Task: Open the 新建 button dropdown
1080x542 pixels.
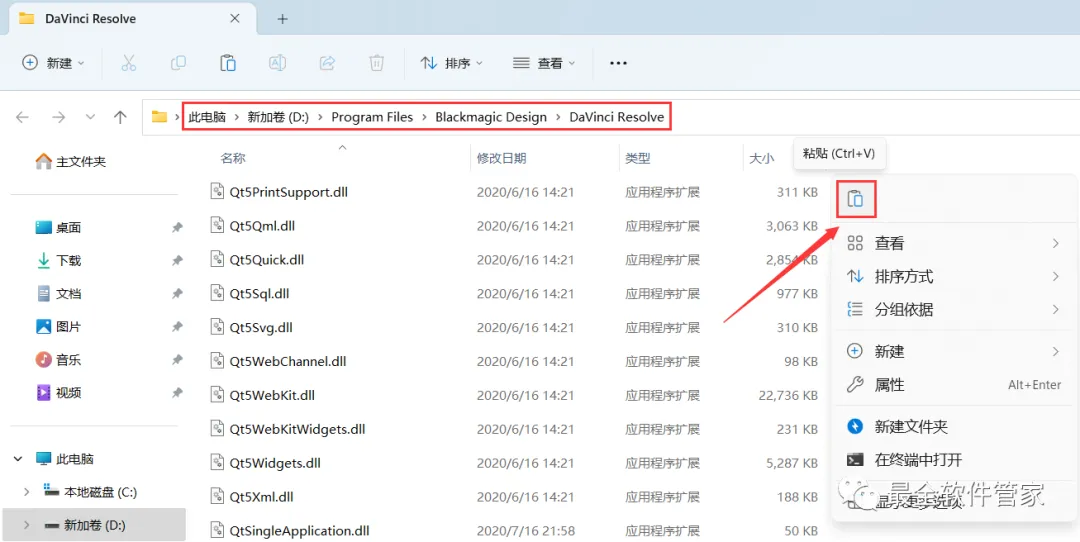Action: (54, 63)
